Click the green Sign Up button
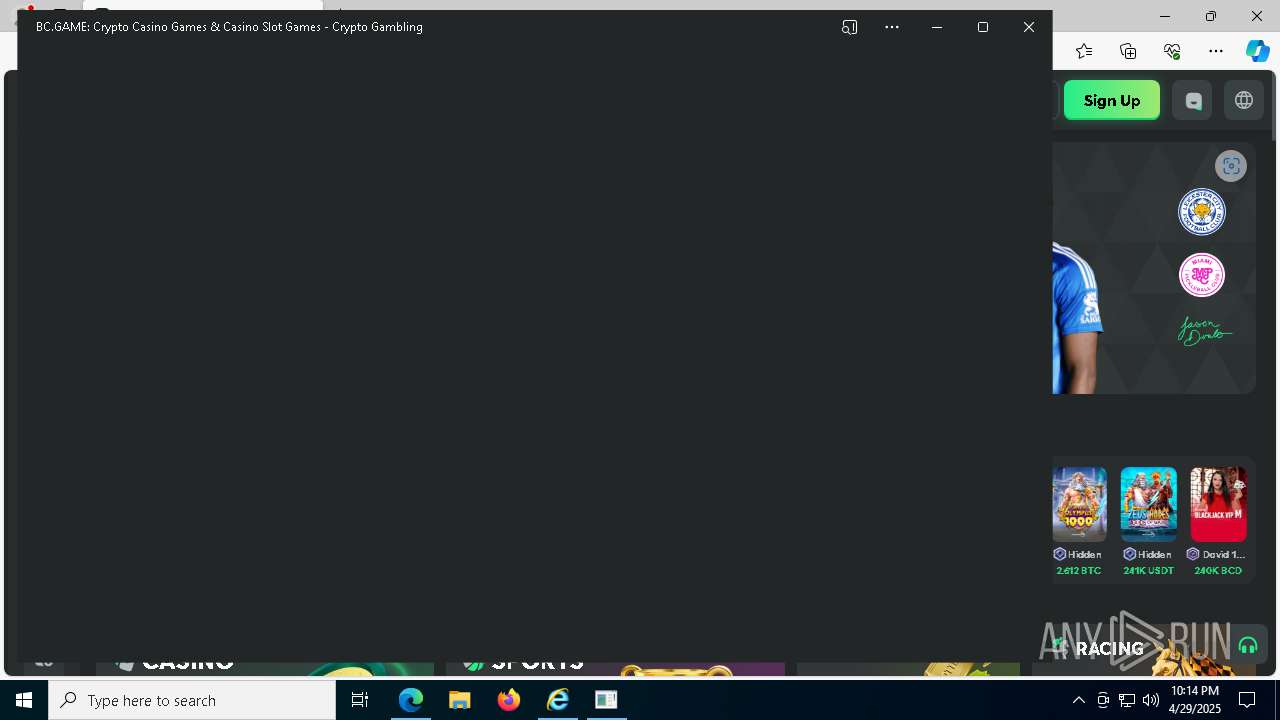The height and width of the screenshot is (720, 1280). 1112,100
